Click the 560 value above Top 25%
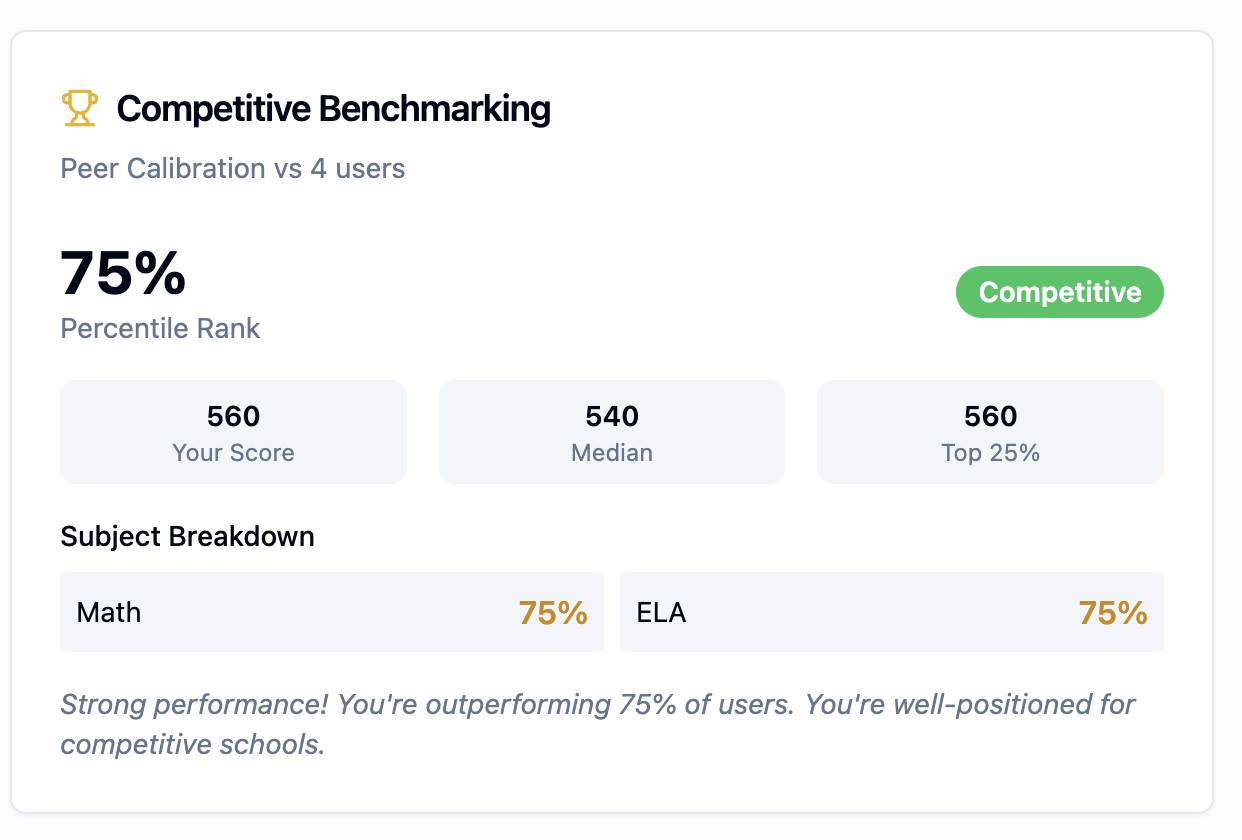The image size is (1242, 840). 990,416
